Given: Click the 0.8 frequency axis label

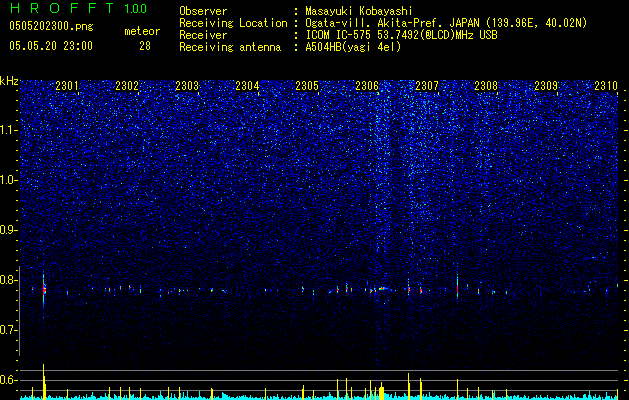Looking at the screenshot, I should point(9,280).
